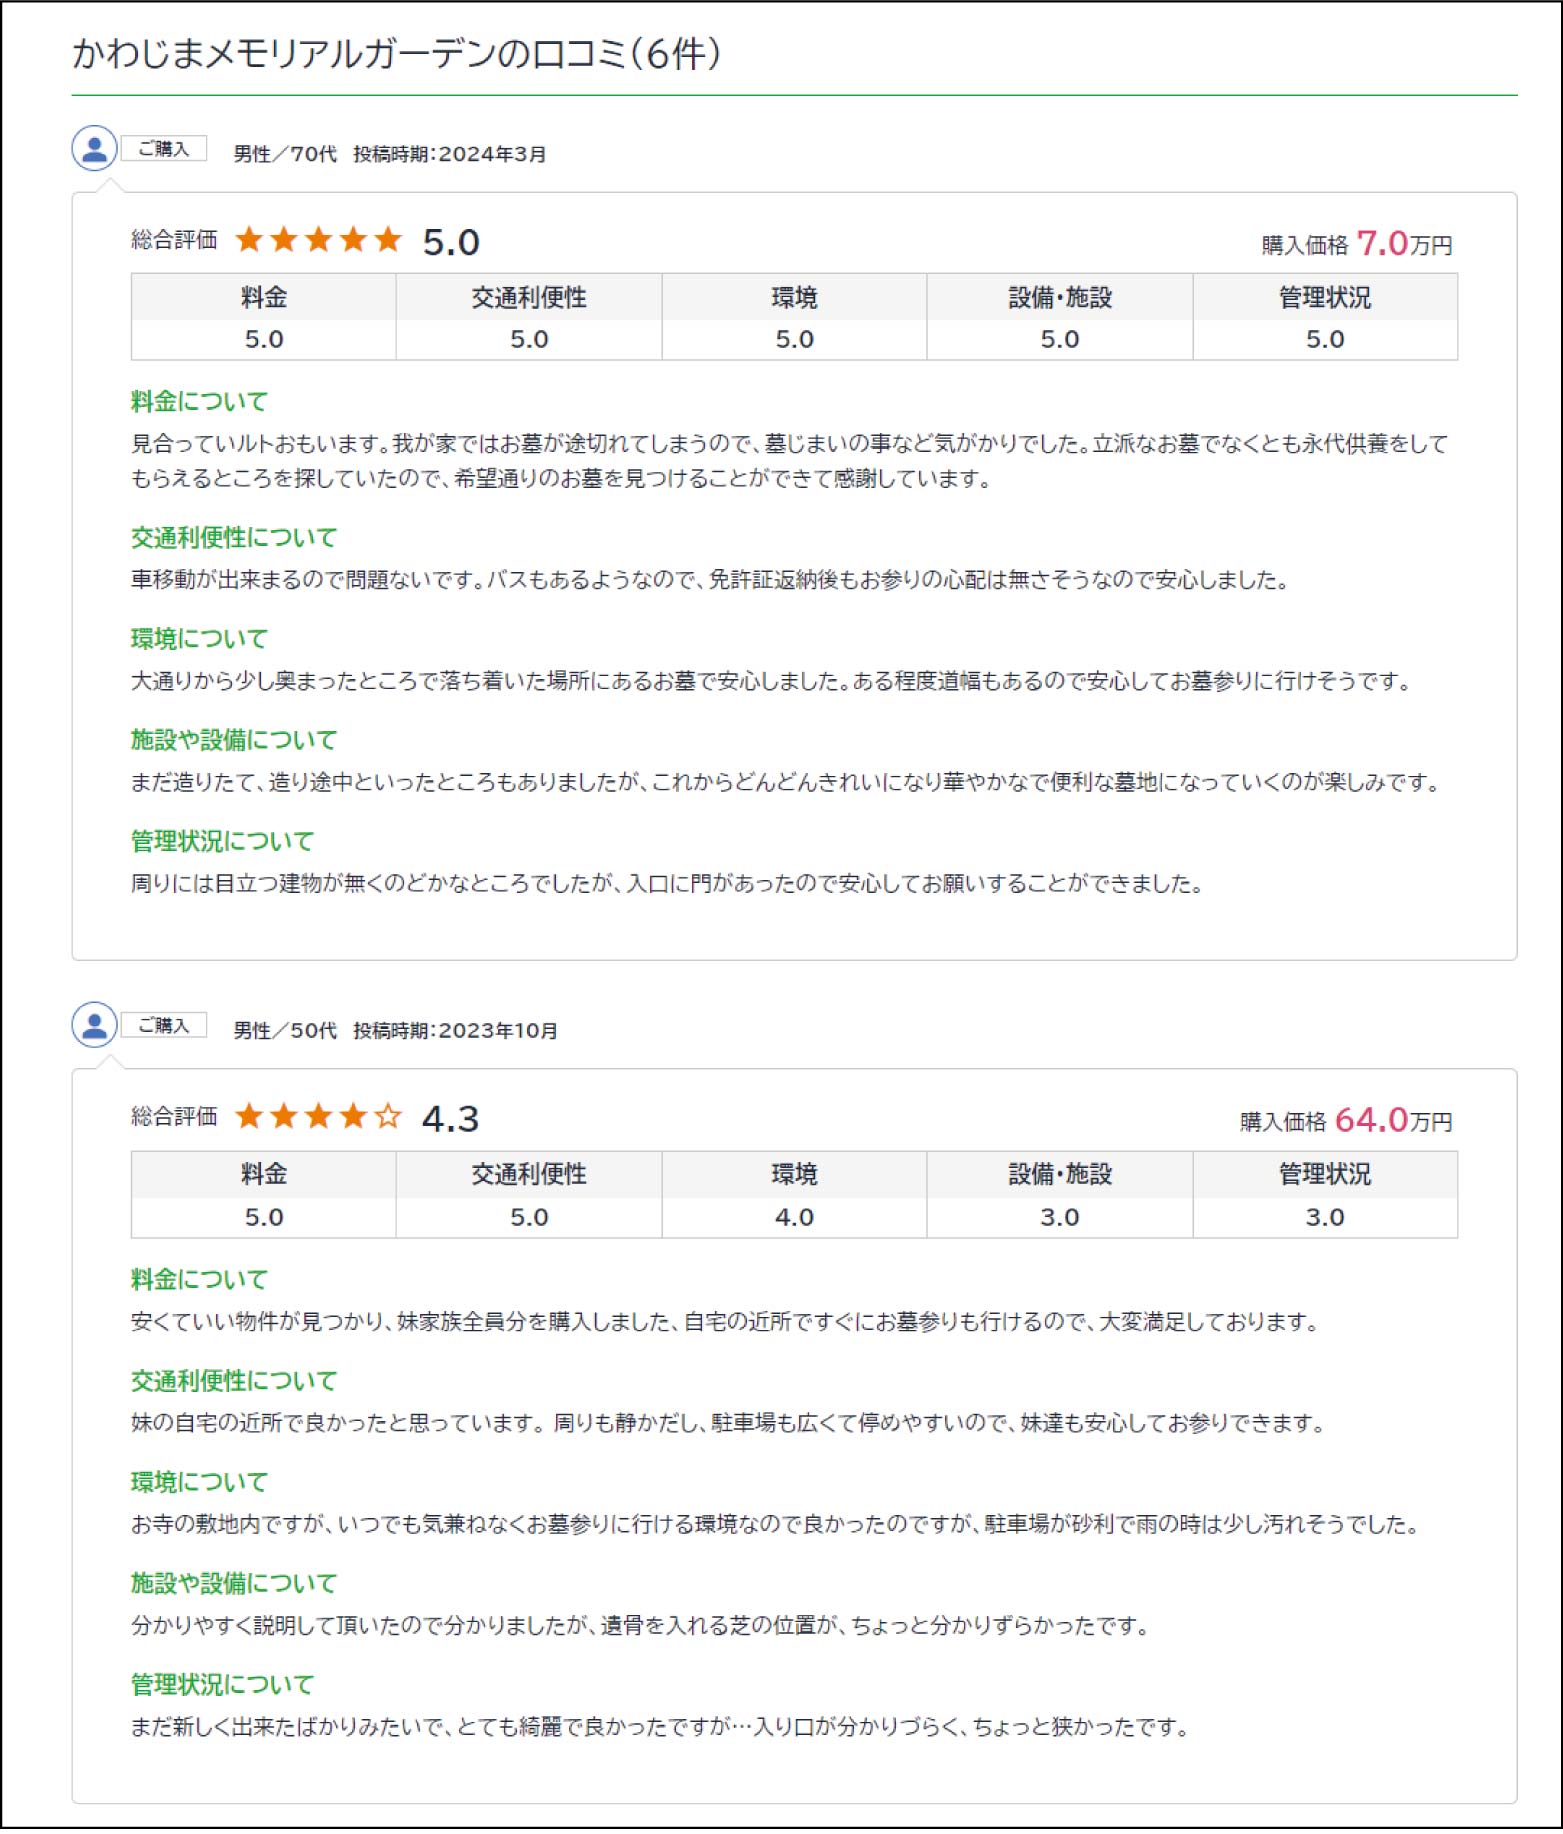Click the first star of the 5.0 rating

pyautogui.click(x=249, y=240)
